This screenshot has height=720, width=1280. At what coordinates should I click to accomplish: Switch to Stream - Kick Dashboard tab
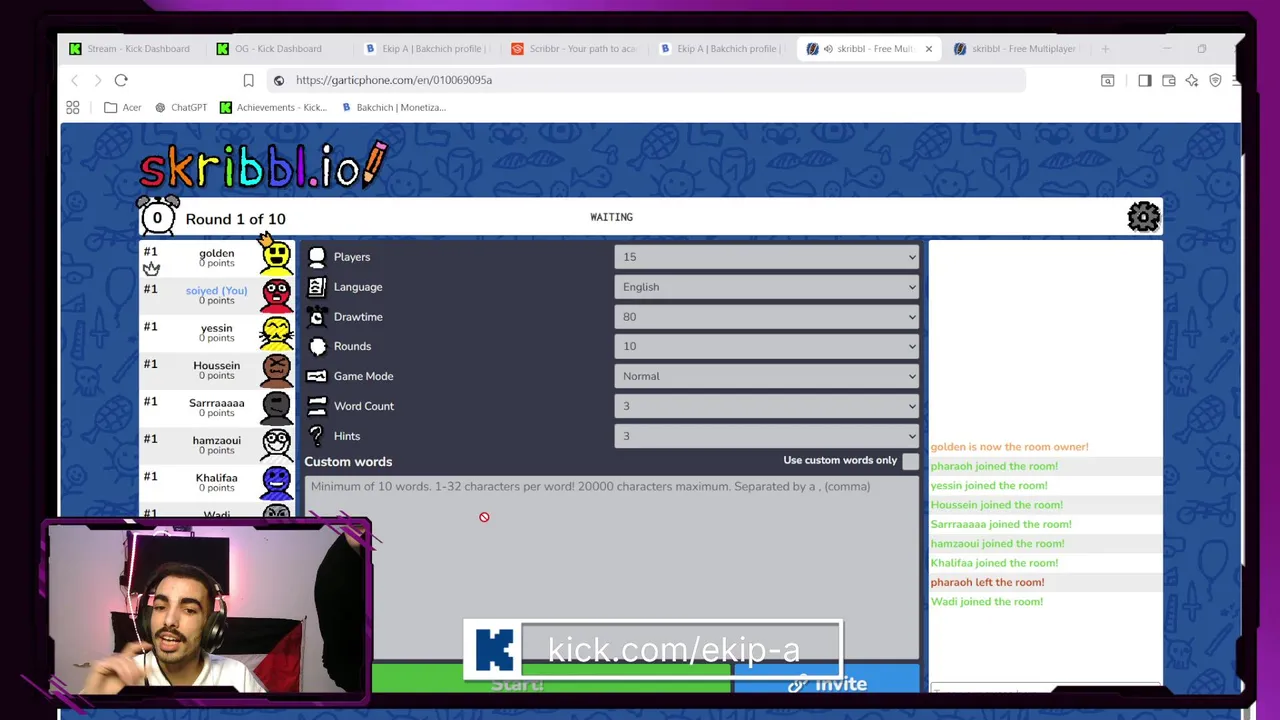(x=130, y=48)
